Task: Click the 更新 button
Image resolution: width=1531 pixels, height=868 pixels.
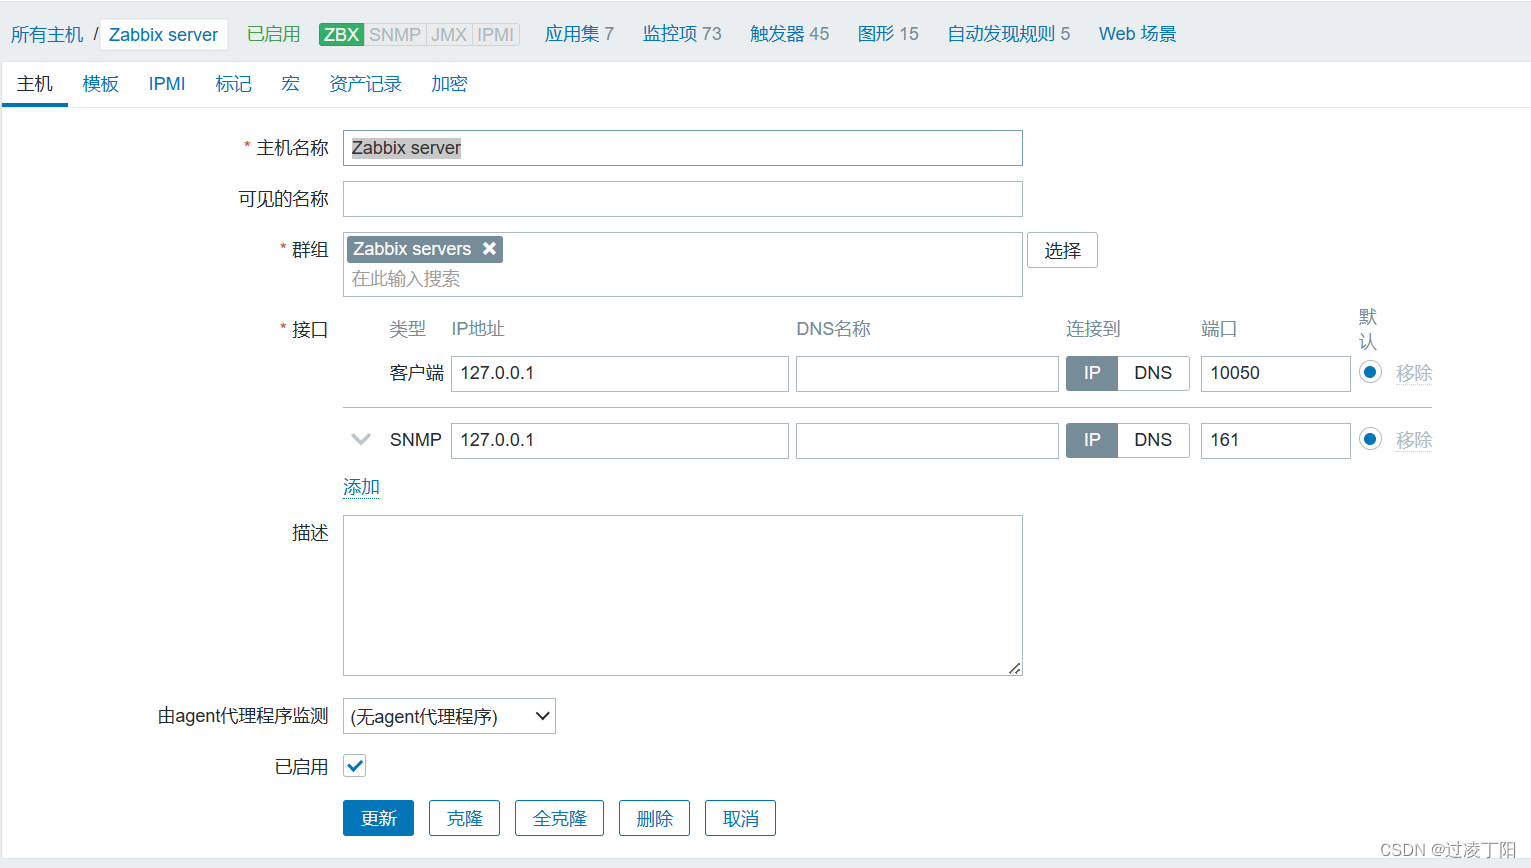Action: (379, 818)
